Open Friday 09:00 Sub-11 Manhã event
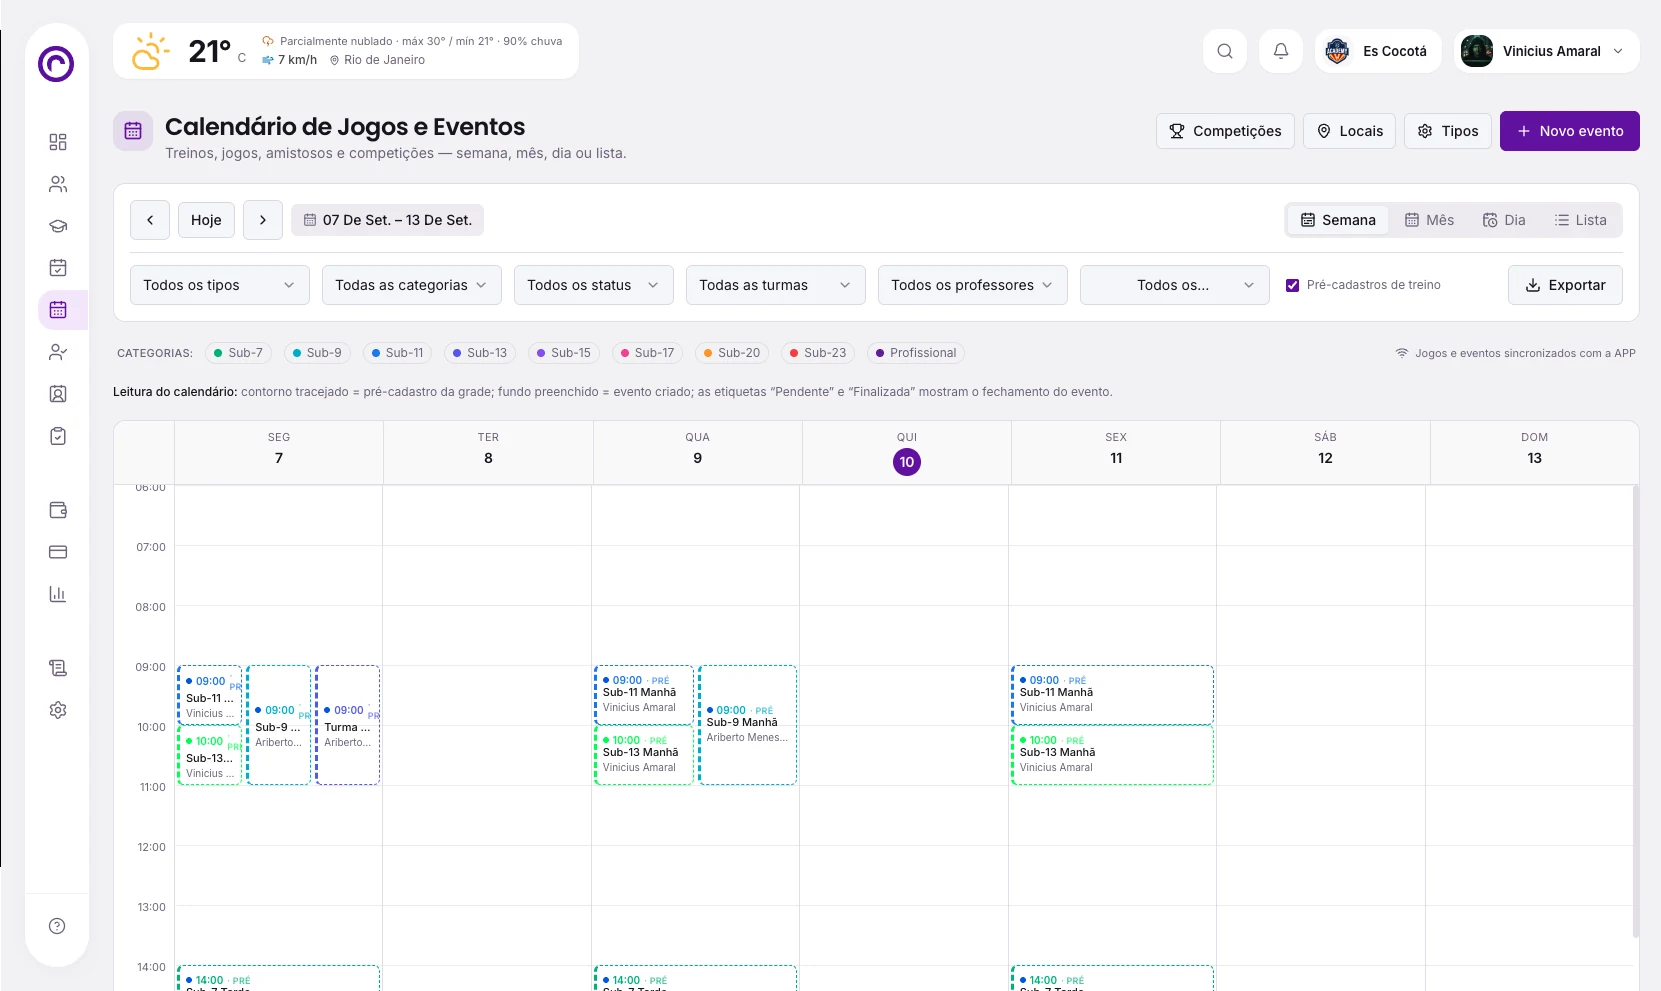 (1112, 694)
